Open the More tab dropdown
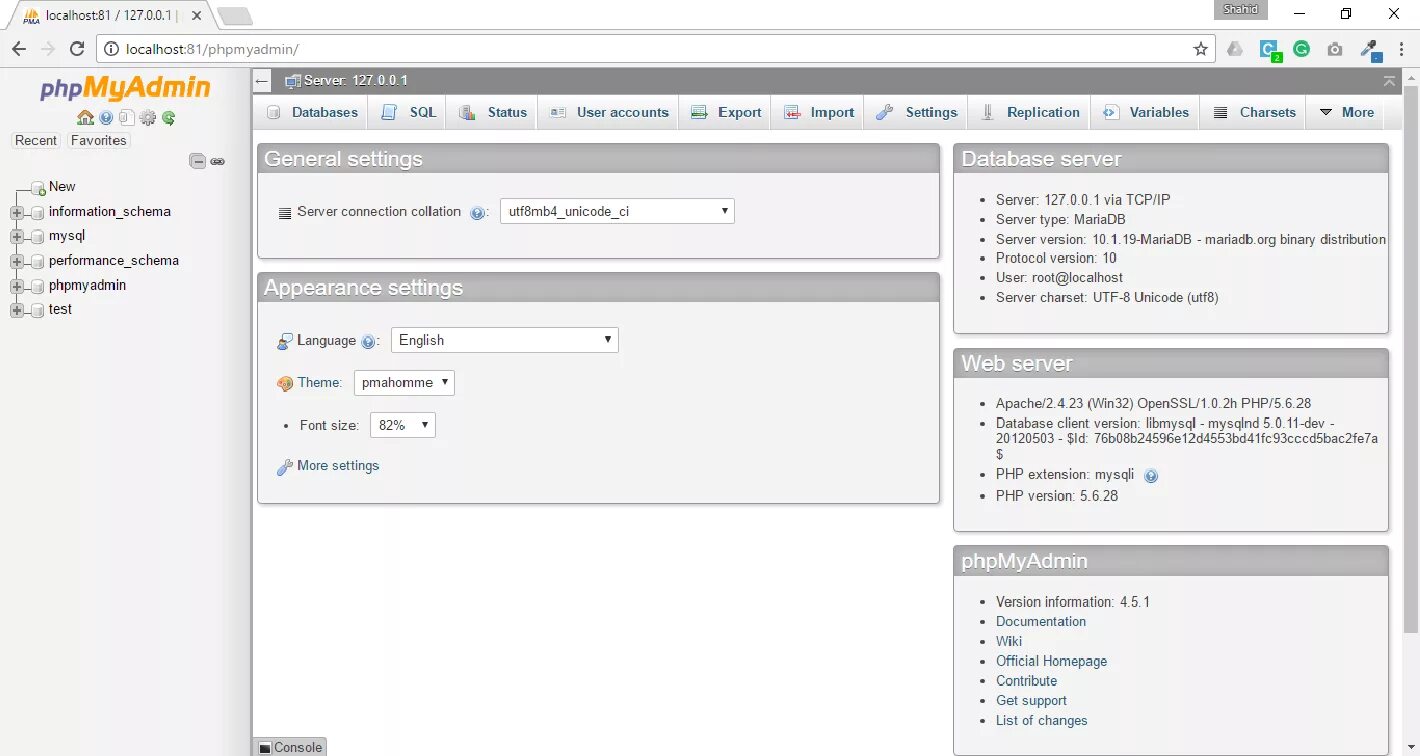The image size is (1420, 756). point(1346,112)
